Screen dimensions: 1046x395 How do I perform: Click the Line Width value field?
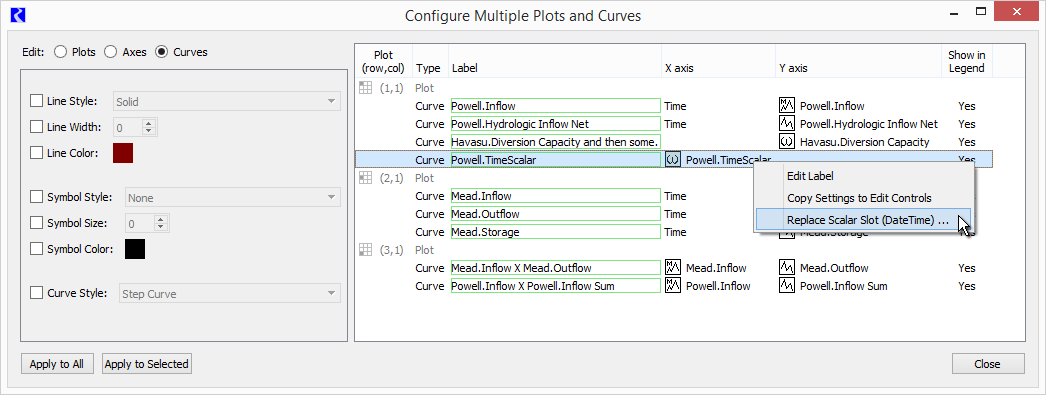[128, 127]
